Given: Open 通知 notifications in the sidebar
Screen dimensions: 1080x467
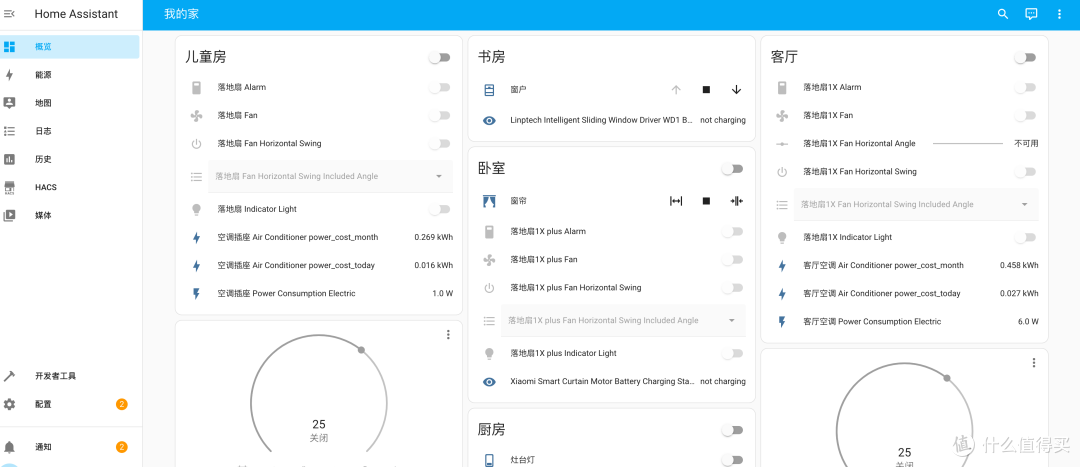Looking at the screenshot, I should pos(70,447).
